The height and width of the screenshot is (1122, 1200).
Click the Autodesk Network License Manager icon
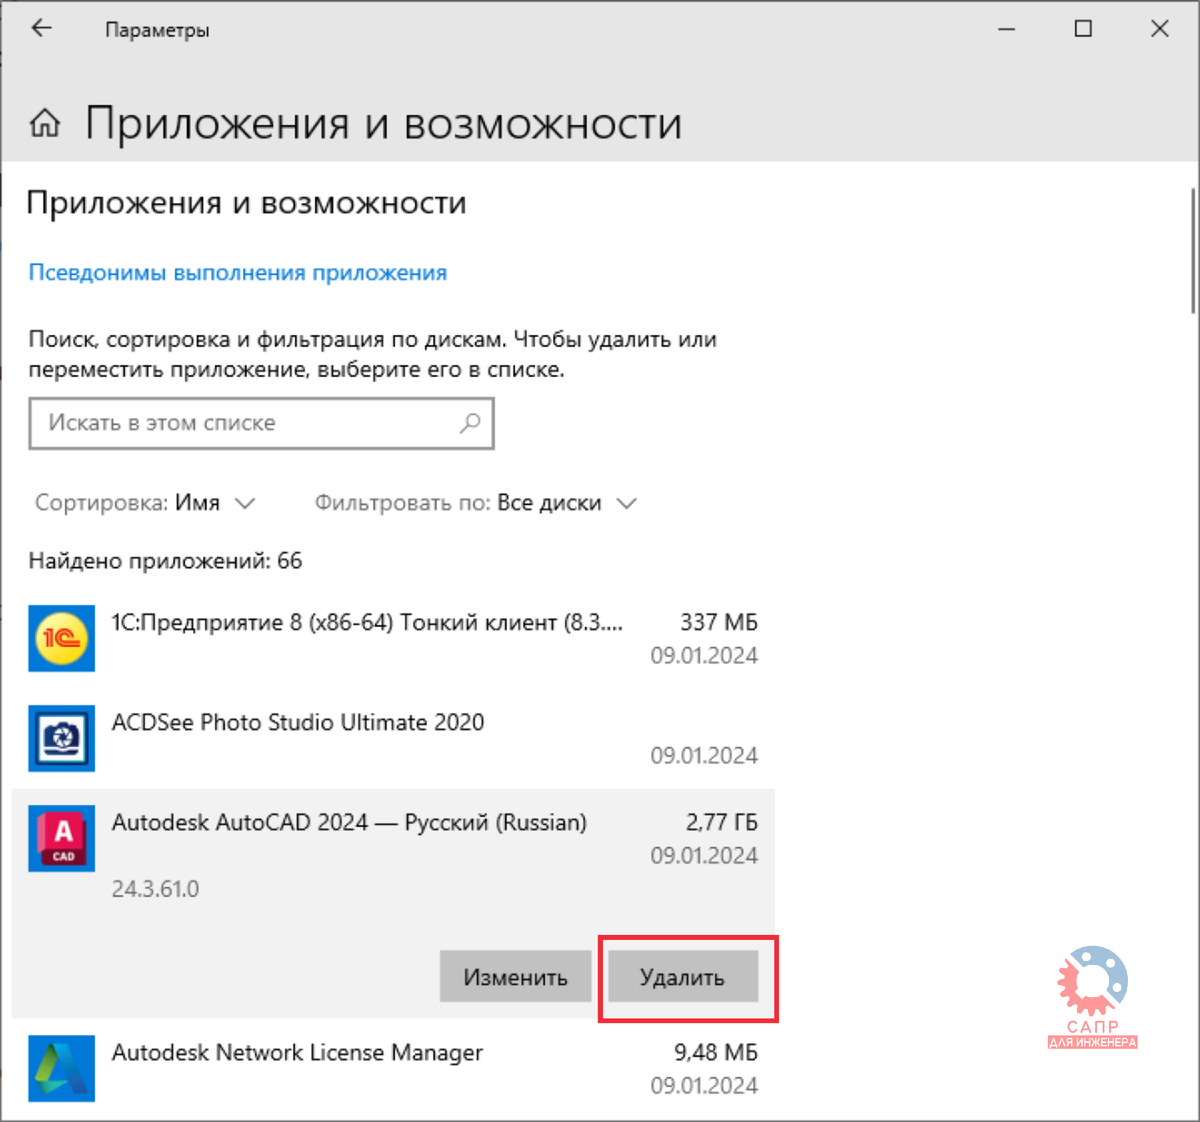pos(62,1068)
